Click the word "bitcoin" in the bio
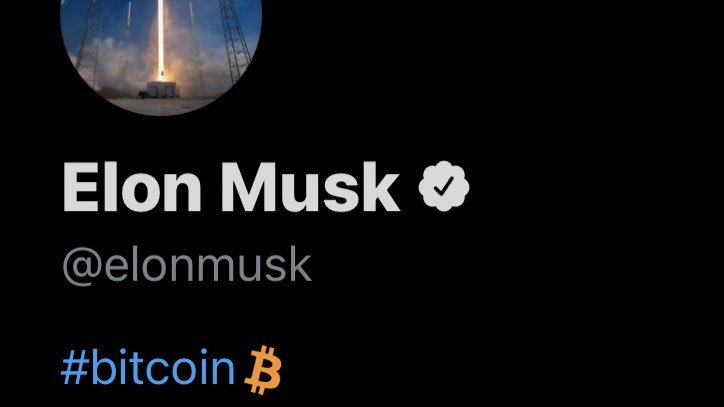 coord(163,368)
